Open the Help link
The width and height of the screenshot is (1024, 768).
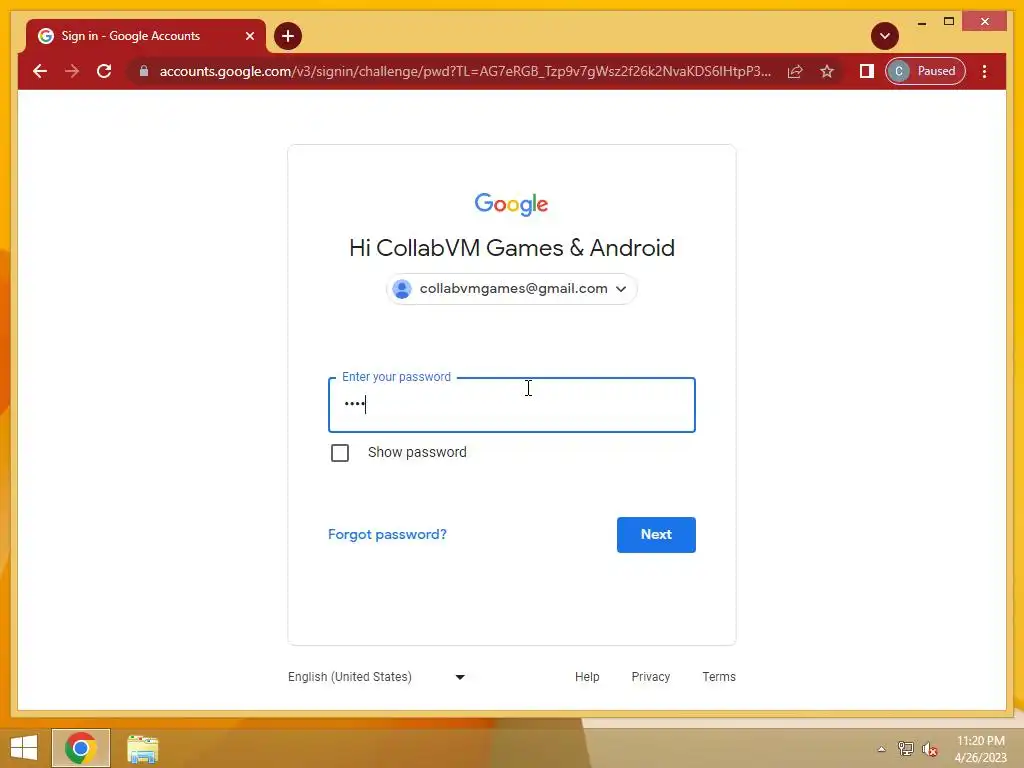tap(586, 677)
